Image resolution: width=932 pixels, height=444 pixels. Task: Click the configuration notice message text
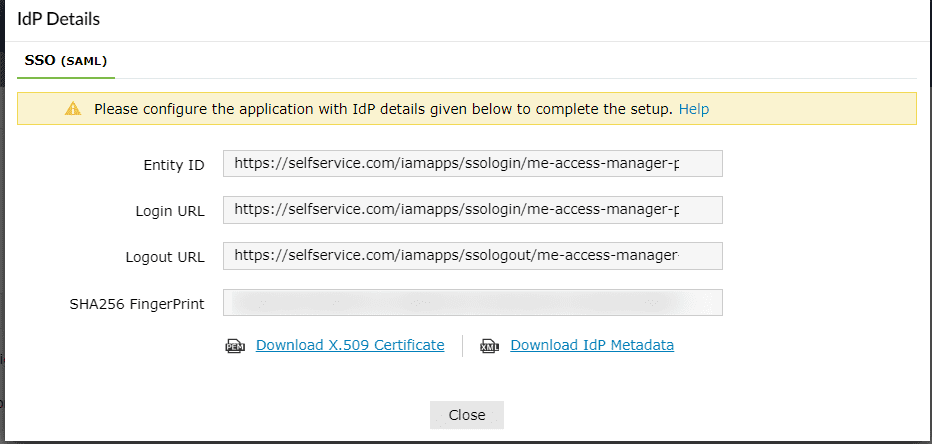coord(383,109)
